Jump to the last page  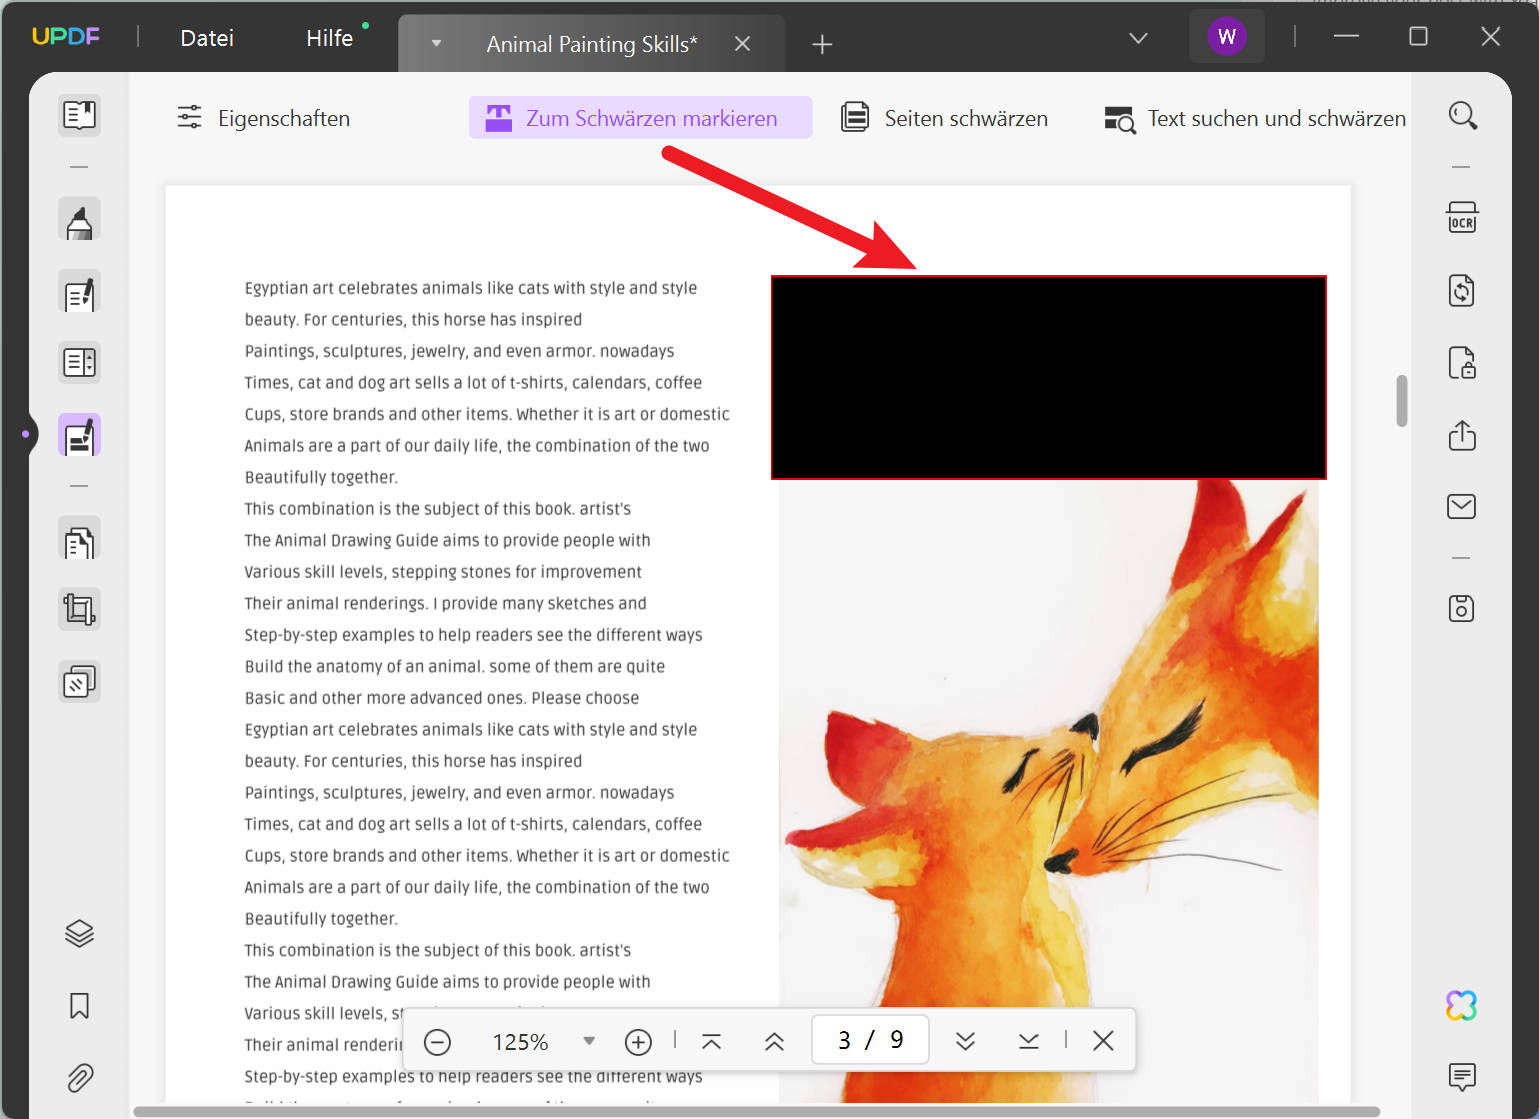click(1028, 1041)
